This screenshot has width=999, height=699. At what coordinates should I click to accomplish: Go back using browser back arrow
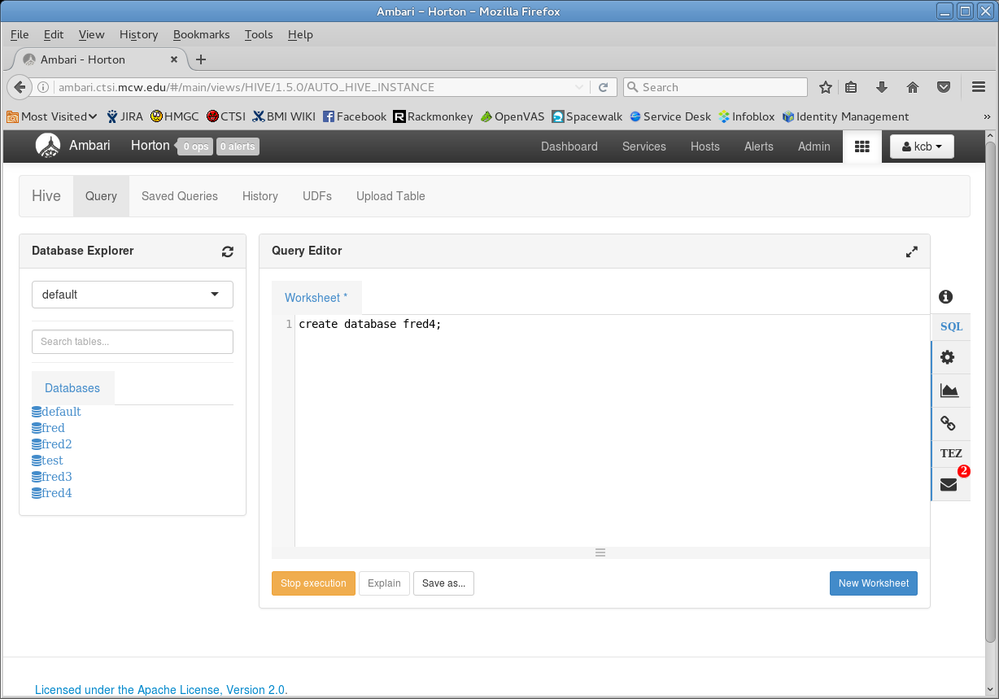20,87
